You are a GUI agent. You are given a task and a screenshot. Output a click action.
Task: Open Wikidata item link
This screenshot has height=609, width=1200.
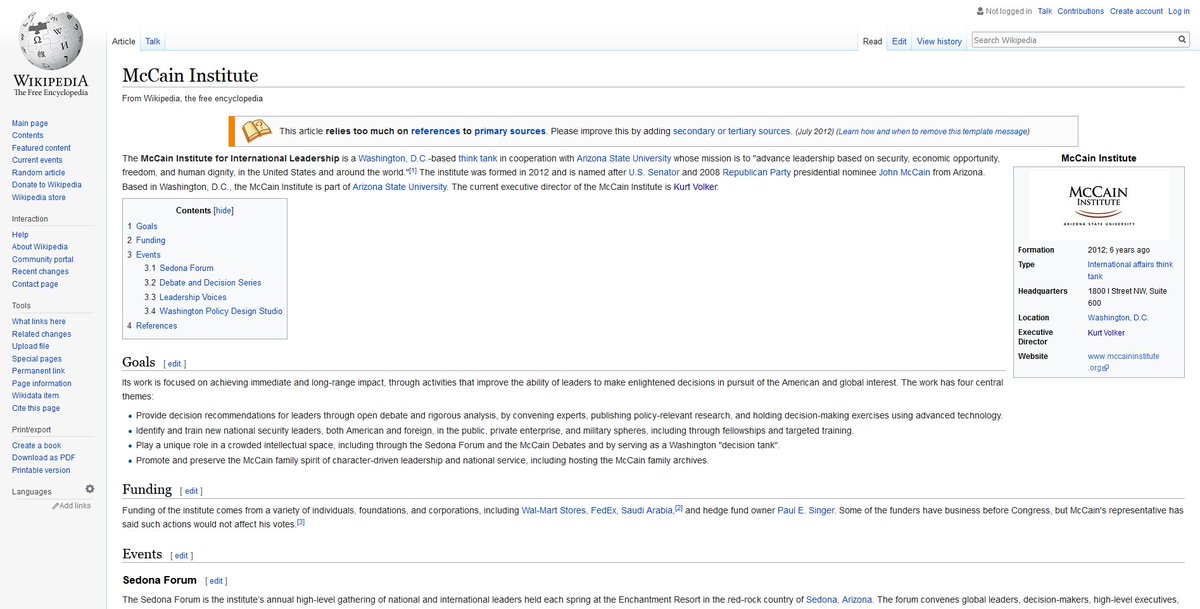tap(37, 396)
